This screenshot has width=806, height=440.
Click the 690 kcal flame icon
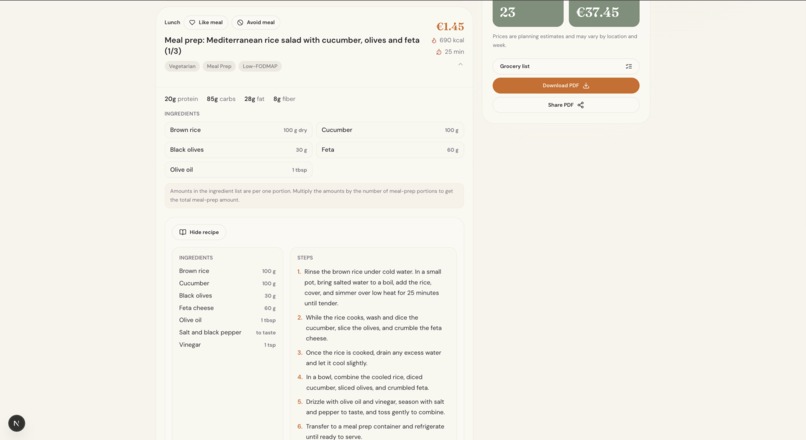(434, 40)
